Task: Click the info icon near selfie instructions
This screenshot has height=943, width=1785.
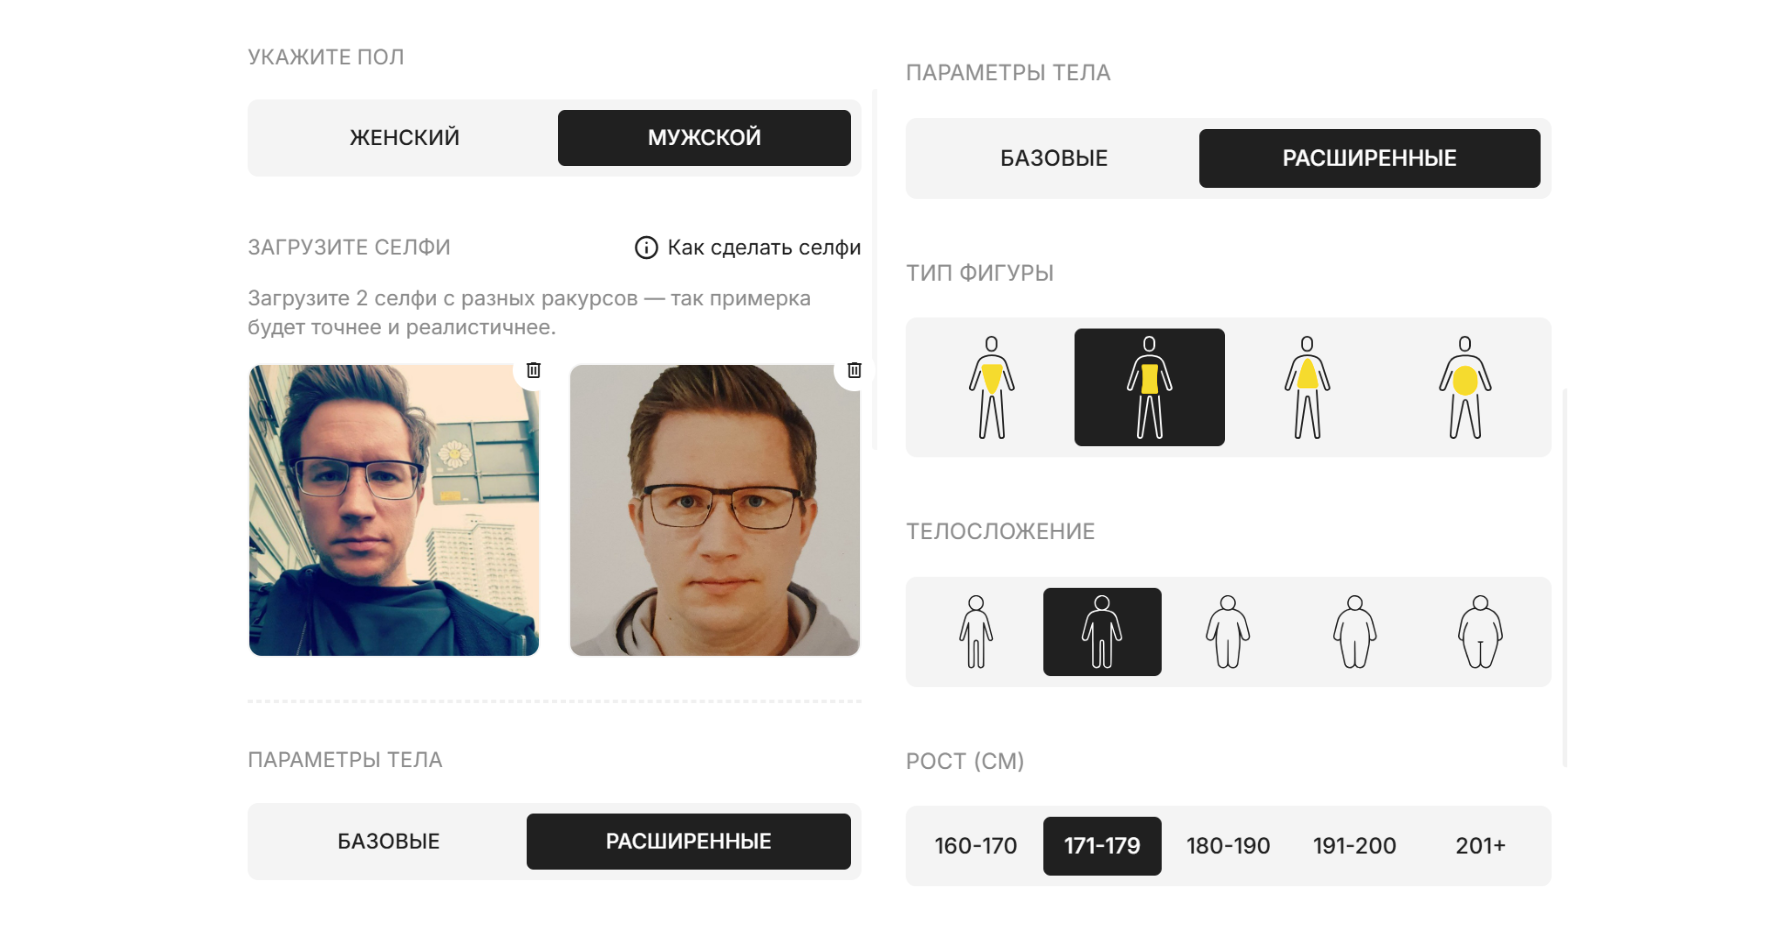Action: [x=646, y=247]
